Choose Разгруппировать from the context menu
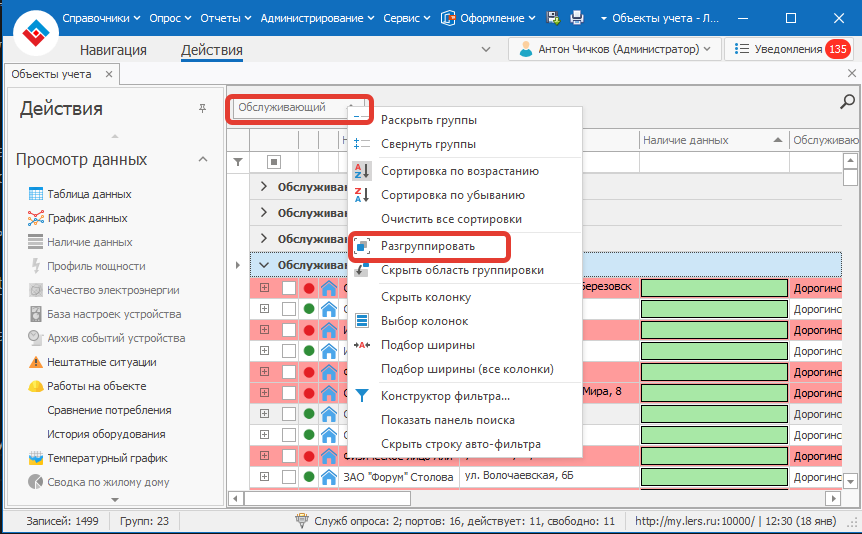Image resolution: width=862 pixels, height=534 pixels. tap(428, 246)
